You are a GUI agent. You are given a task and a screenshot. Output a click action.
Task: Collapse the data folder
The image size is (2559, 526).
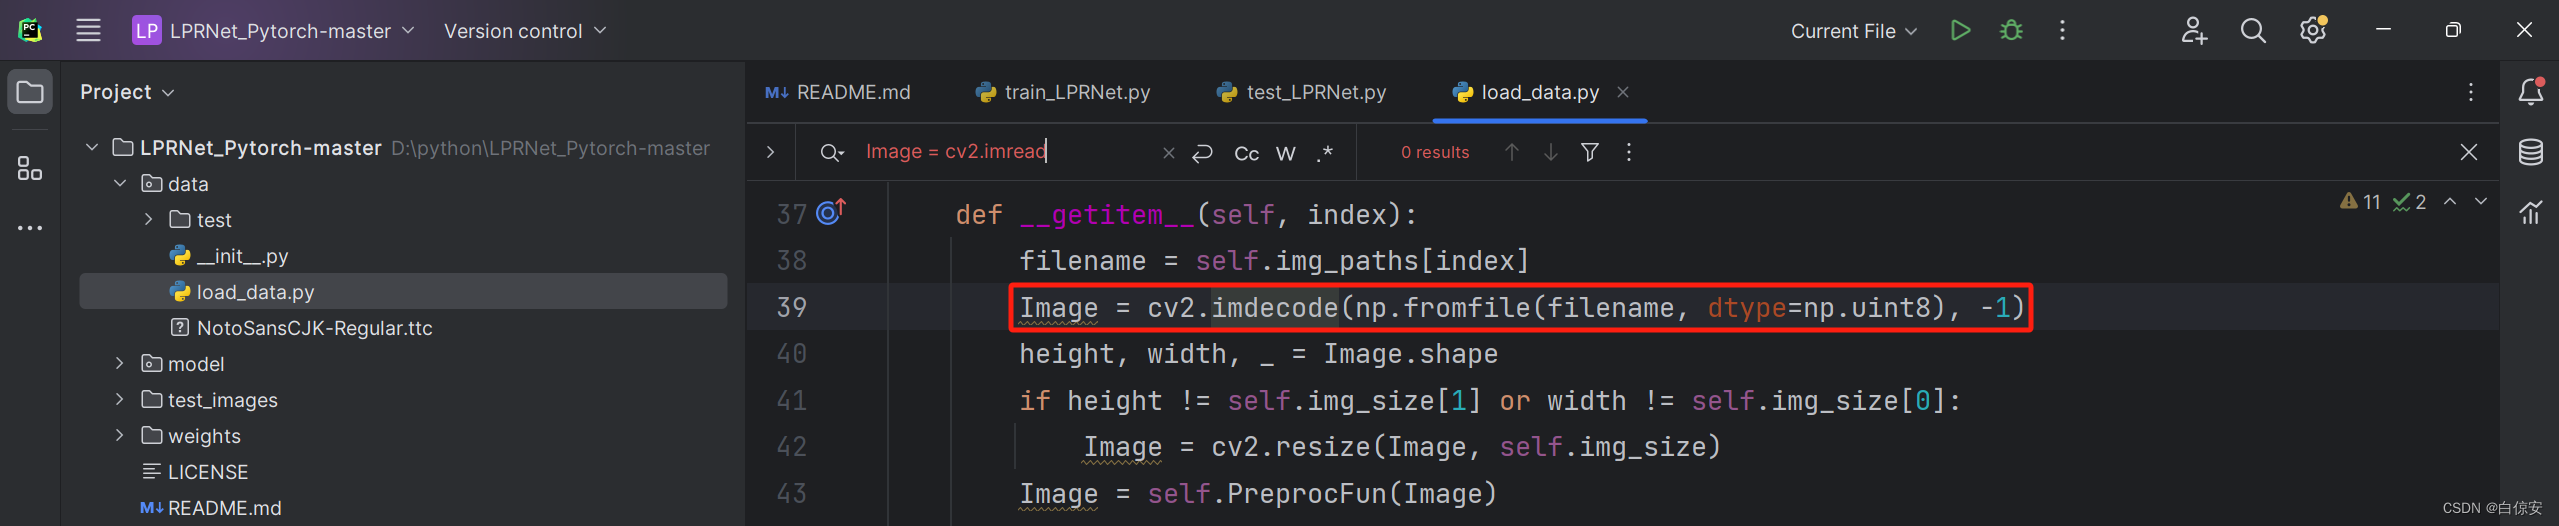tap(120, 183)
